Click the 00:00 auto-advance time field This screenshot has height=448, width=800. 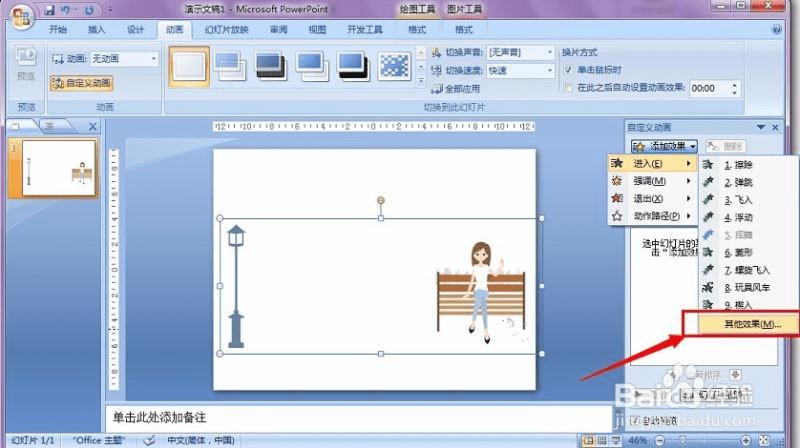pyautogui.click(x=709, y=89)
